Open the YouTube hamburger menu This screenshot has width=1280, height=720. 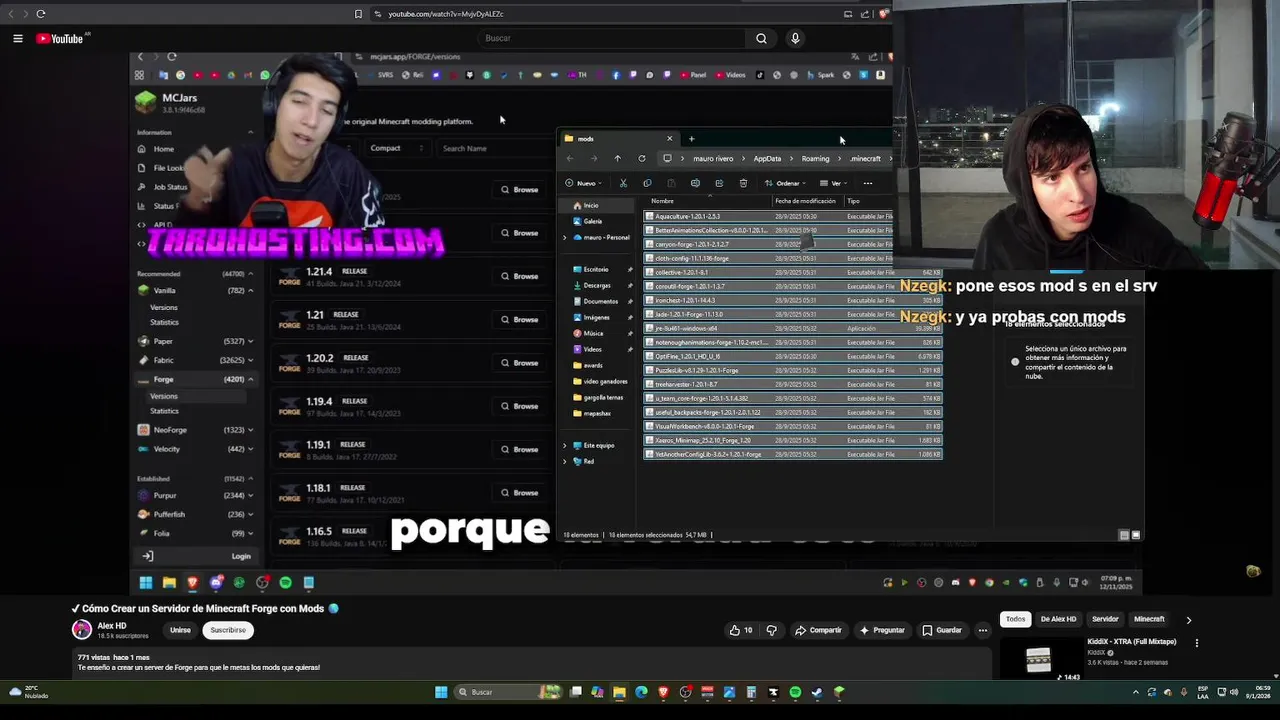pyautogui.click(x=18, y=38)
